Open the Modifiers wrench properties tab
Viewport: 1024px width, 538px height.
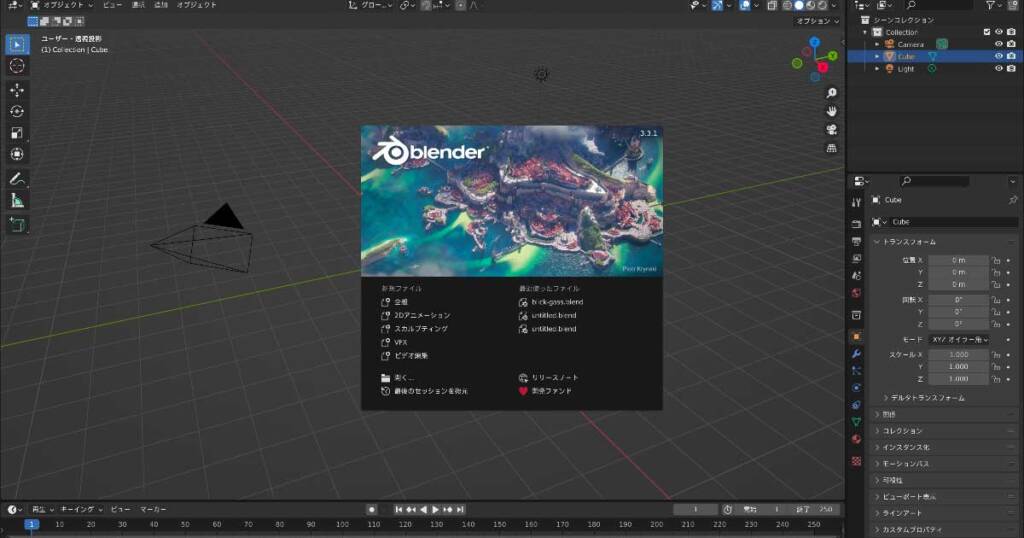(x=856, y=354)
